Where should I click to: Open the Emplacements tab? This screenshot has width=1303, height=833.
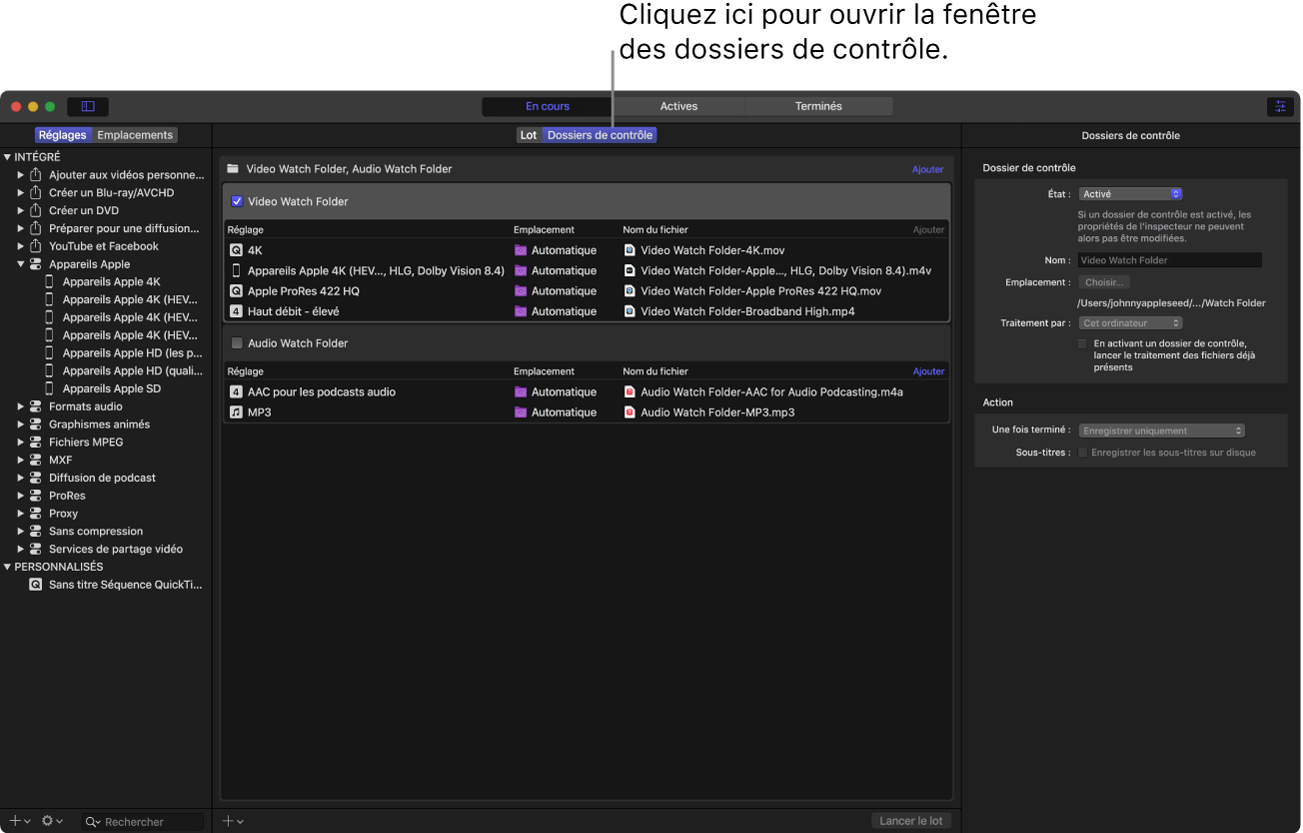coord(135,134)
